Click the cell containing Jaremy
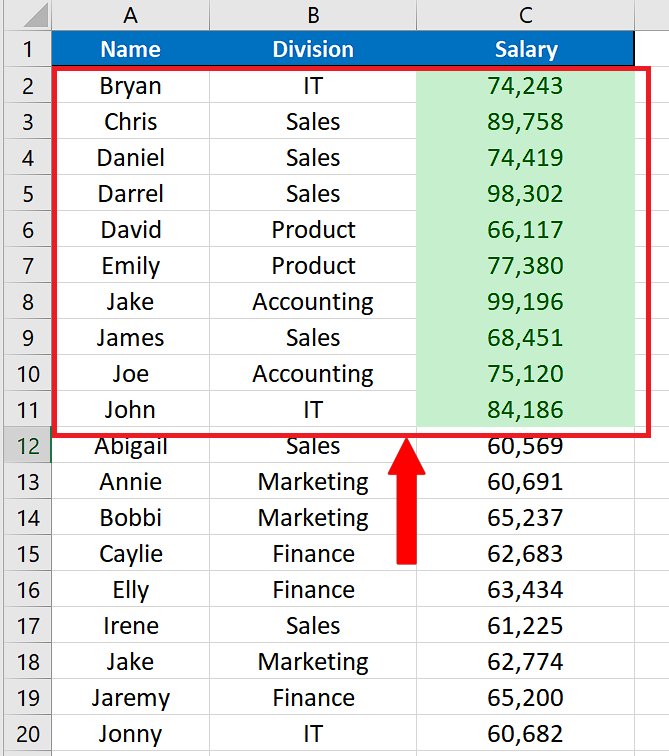Viewport: 669px width, 756px height. click(x=131, y=697)
